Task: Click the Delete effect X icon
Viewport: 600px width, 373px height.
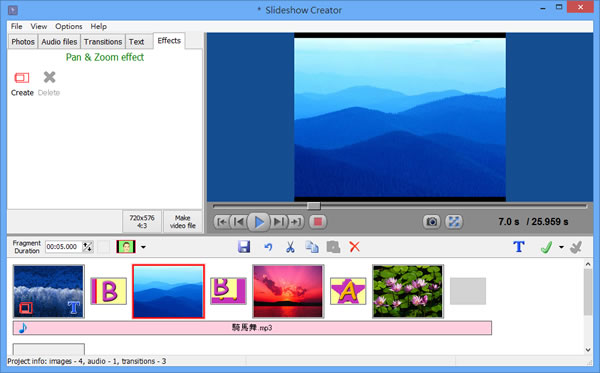Action: coord(49,77)
